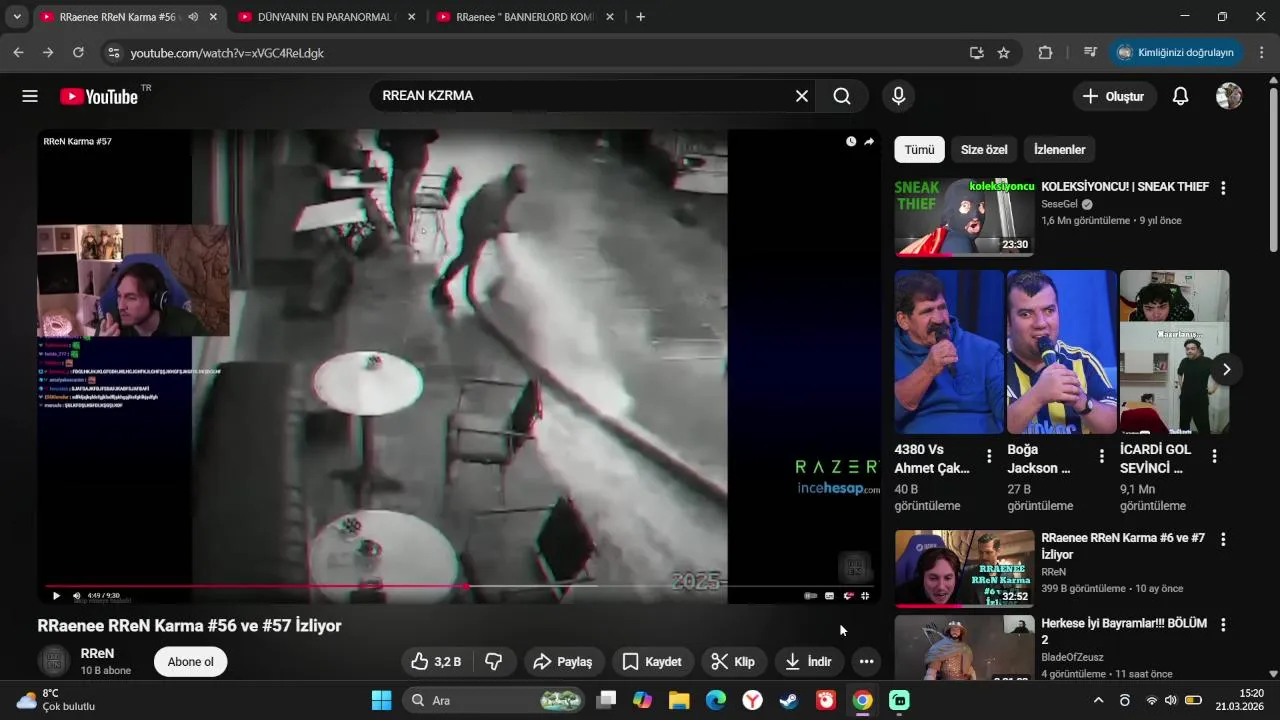
Task: Reload the page
Action: tap(78, 53)
